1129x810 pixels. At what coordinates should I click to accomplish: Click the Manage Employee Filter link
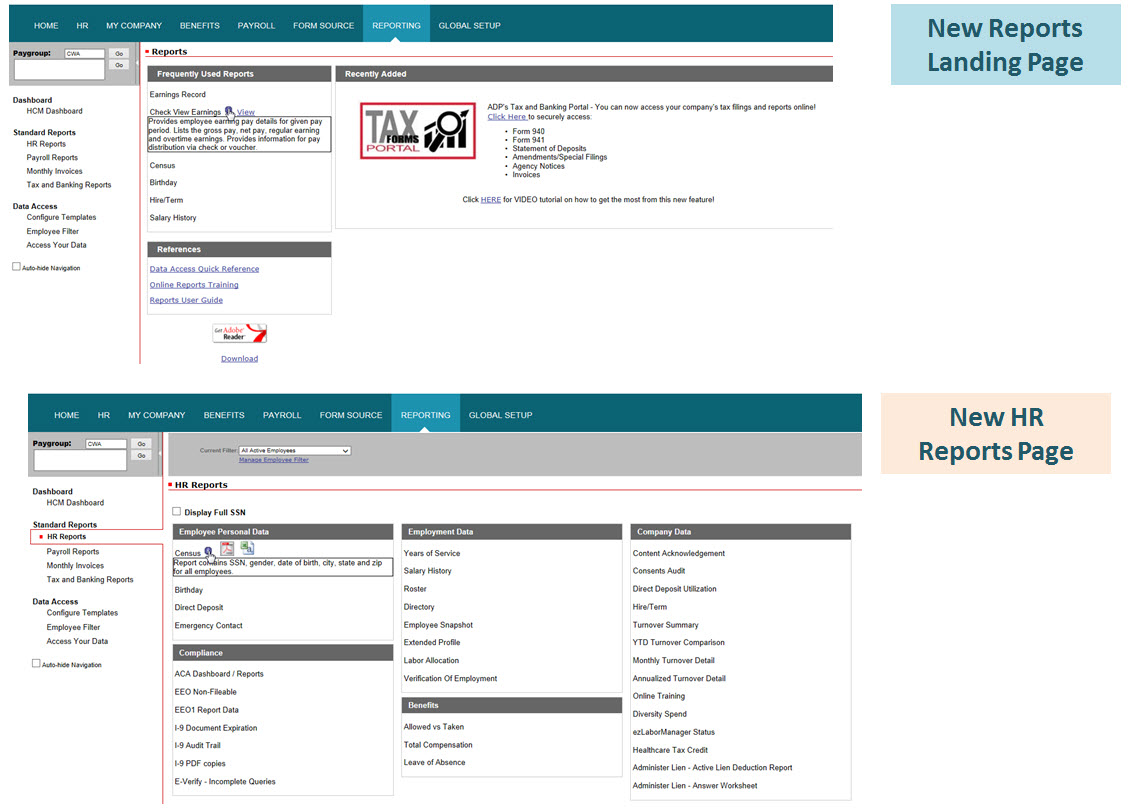[x=273, y=460]
